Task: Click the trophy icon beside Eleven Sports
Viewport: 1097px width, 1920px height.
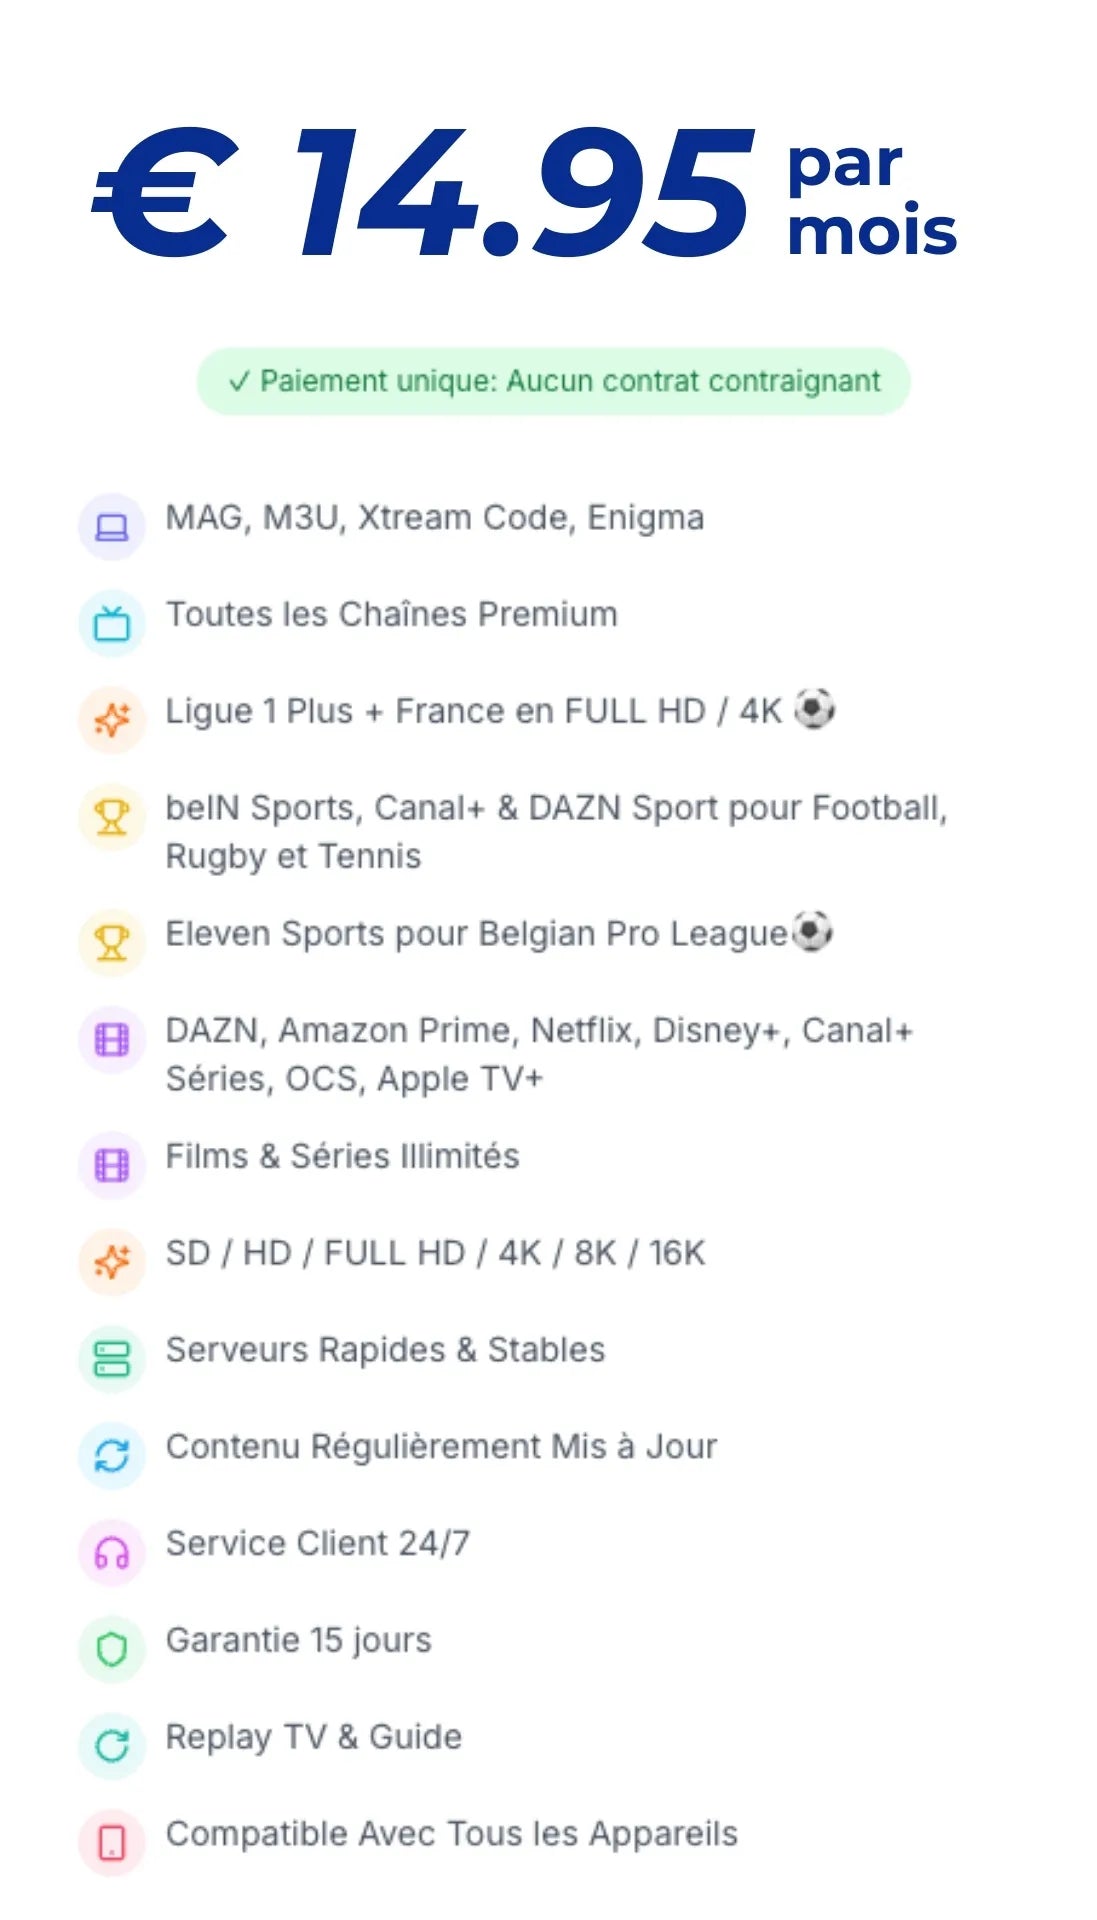Action: coord(112,942)
